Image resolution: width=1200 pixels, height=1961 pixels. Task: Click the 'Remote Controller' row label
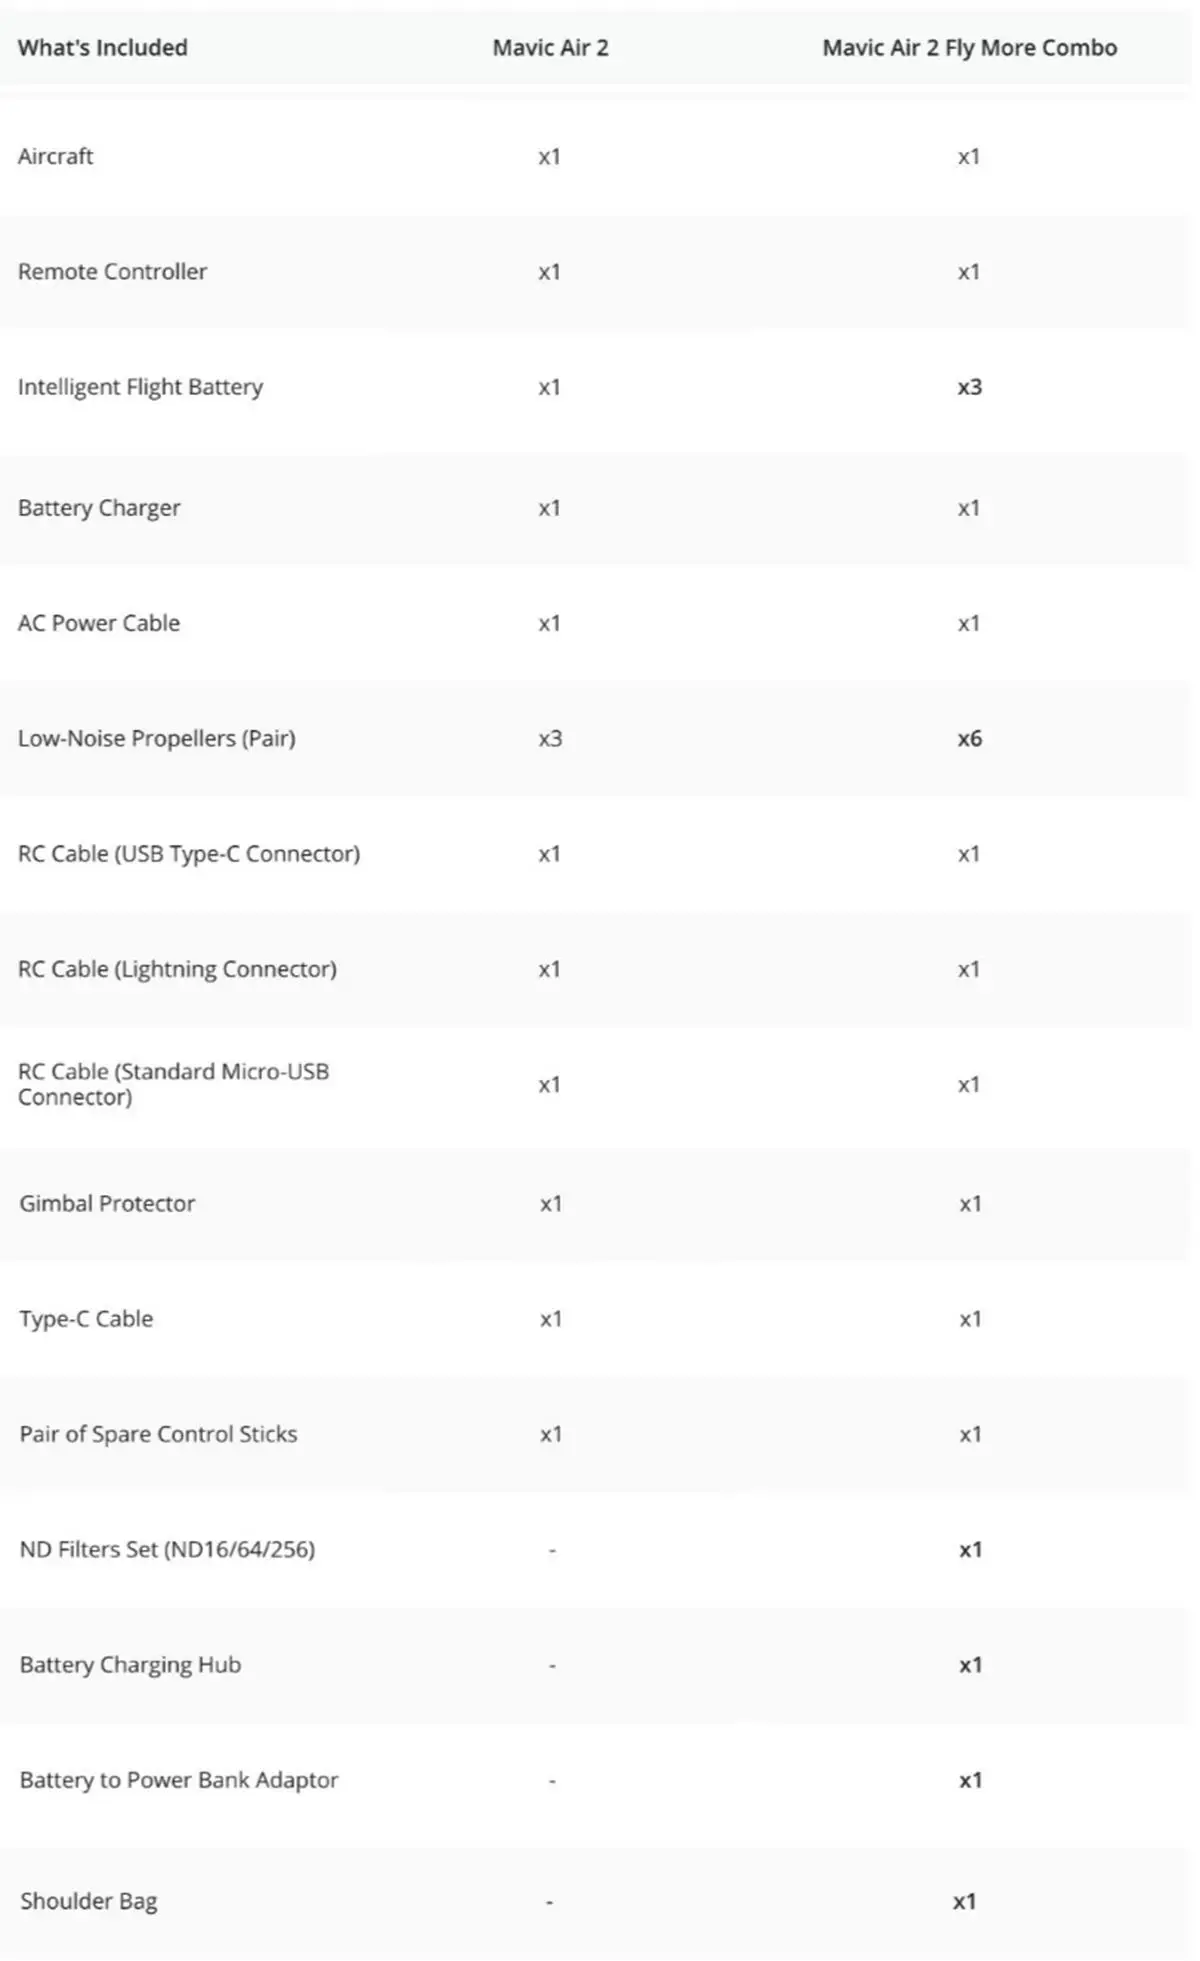coord(112,271)
